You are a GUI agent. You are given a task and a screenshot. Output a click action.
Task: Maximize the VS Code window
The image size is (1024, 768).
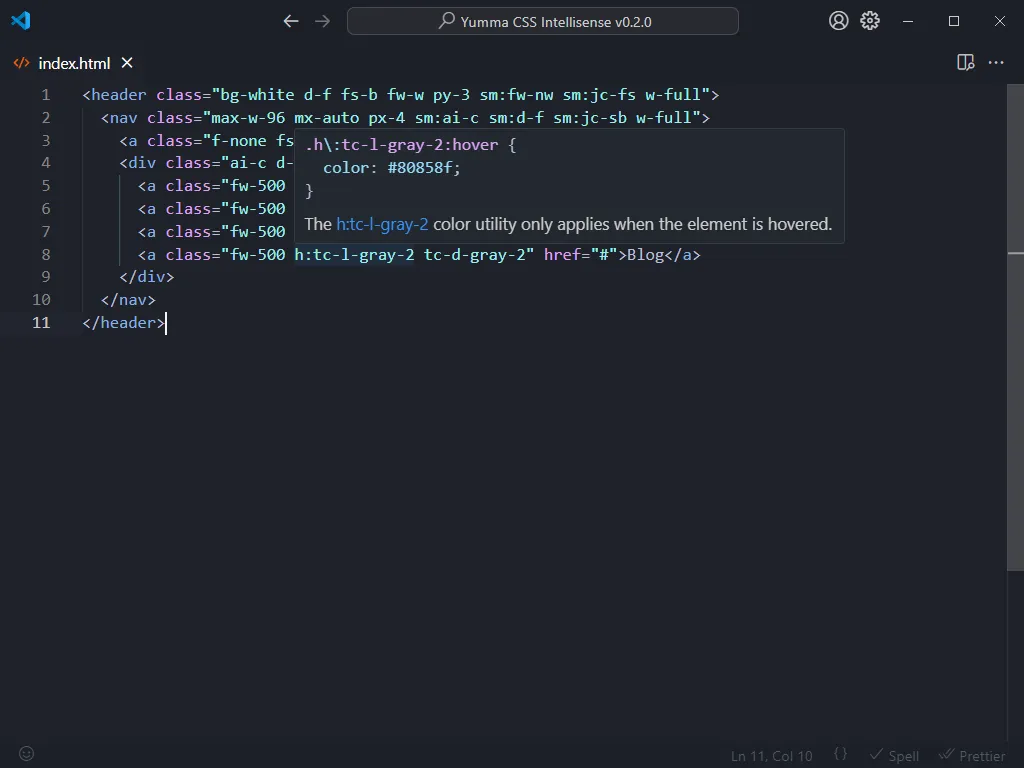(953, 22)
